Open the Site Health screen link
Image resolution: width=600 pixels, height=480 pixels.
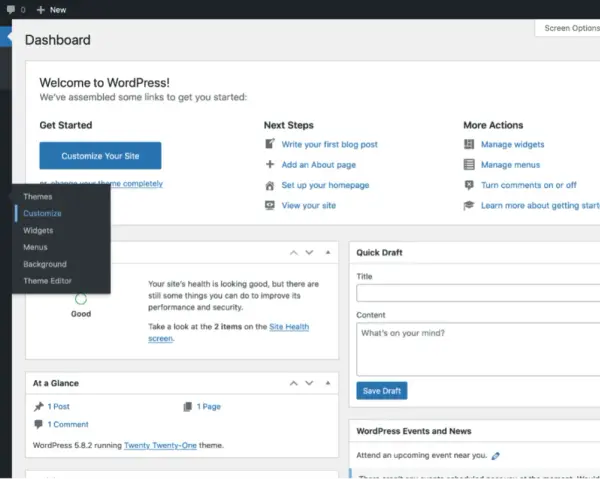click(289, 327)
